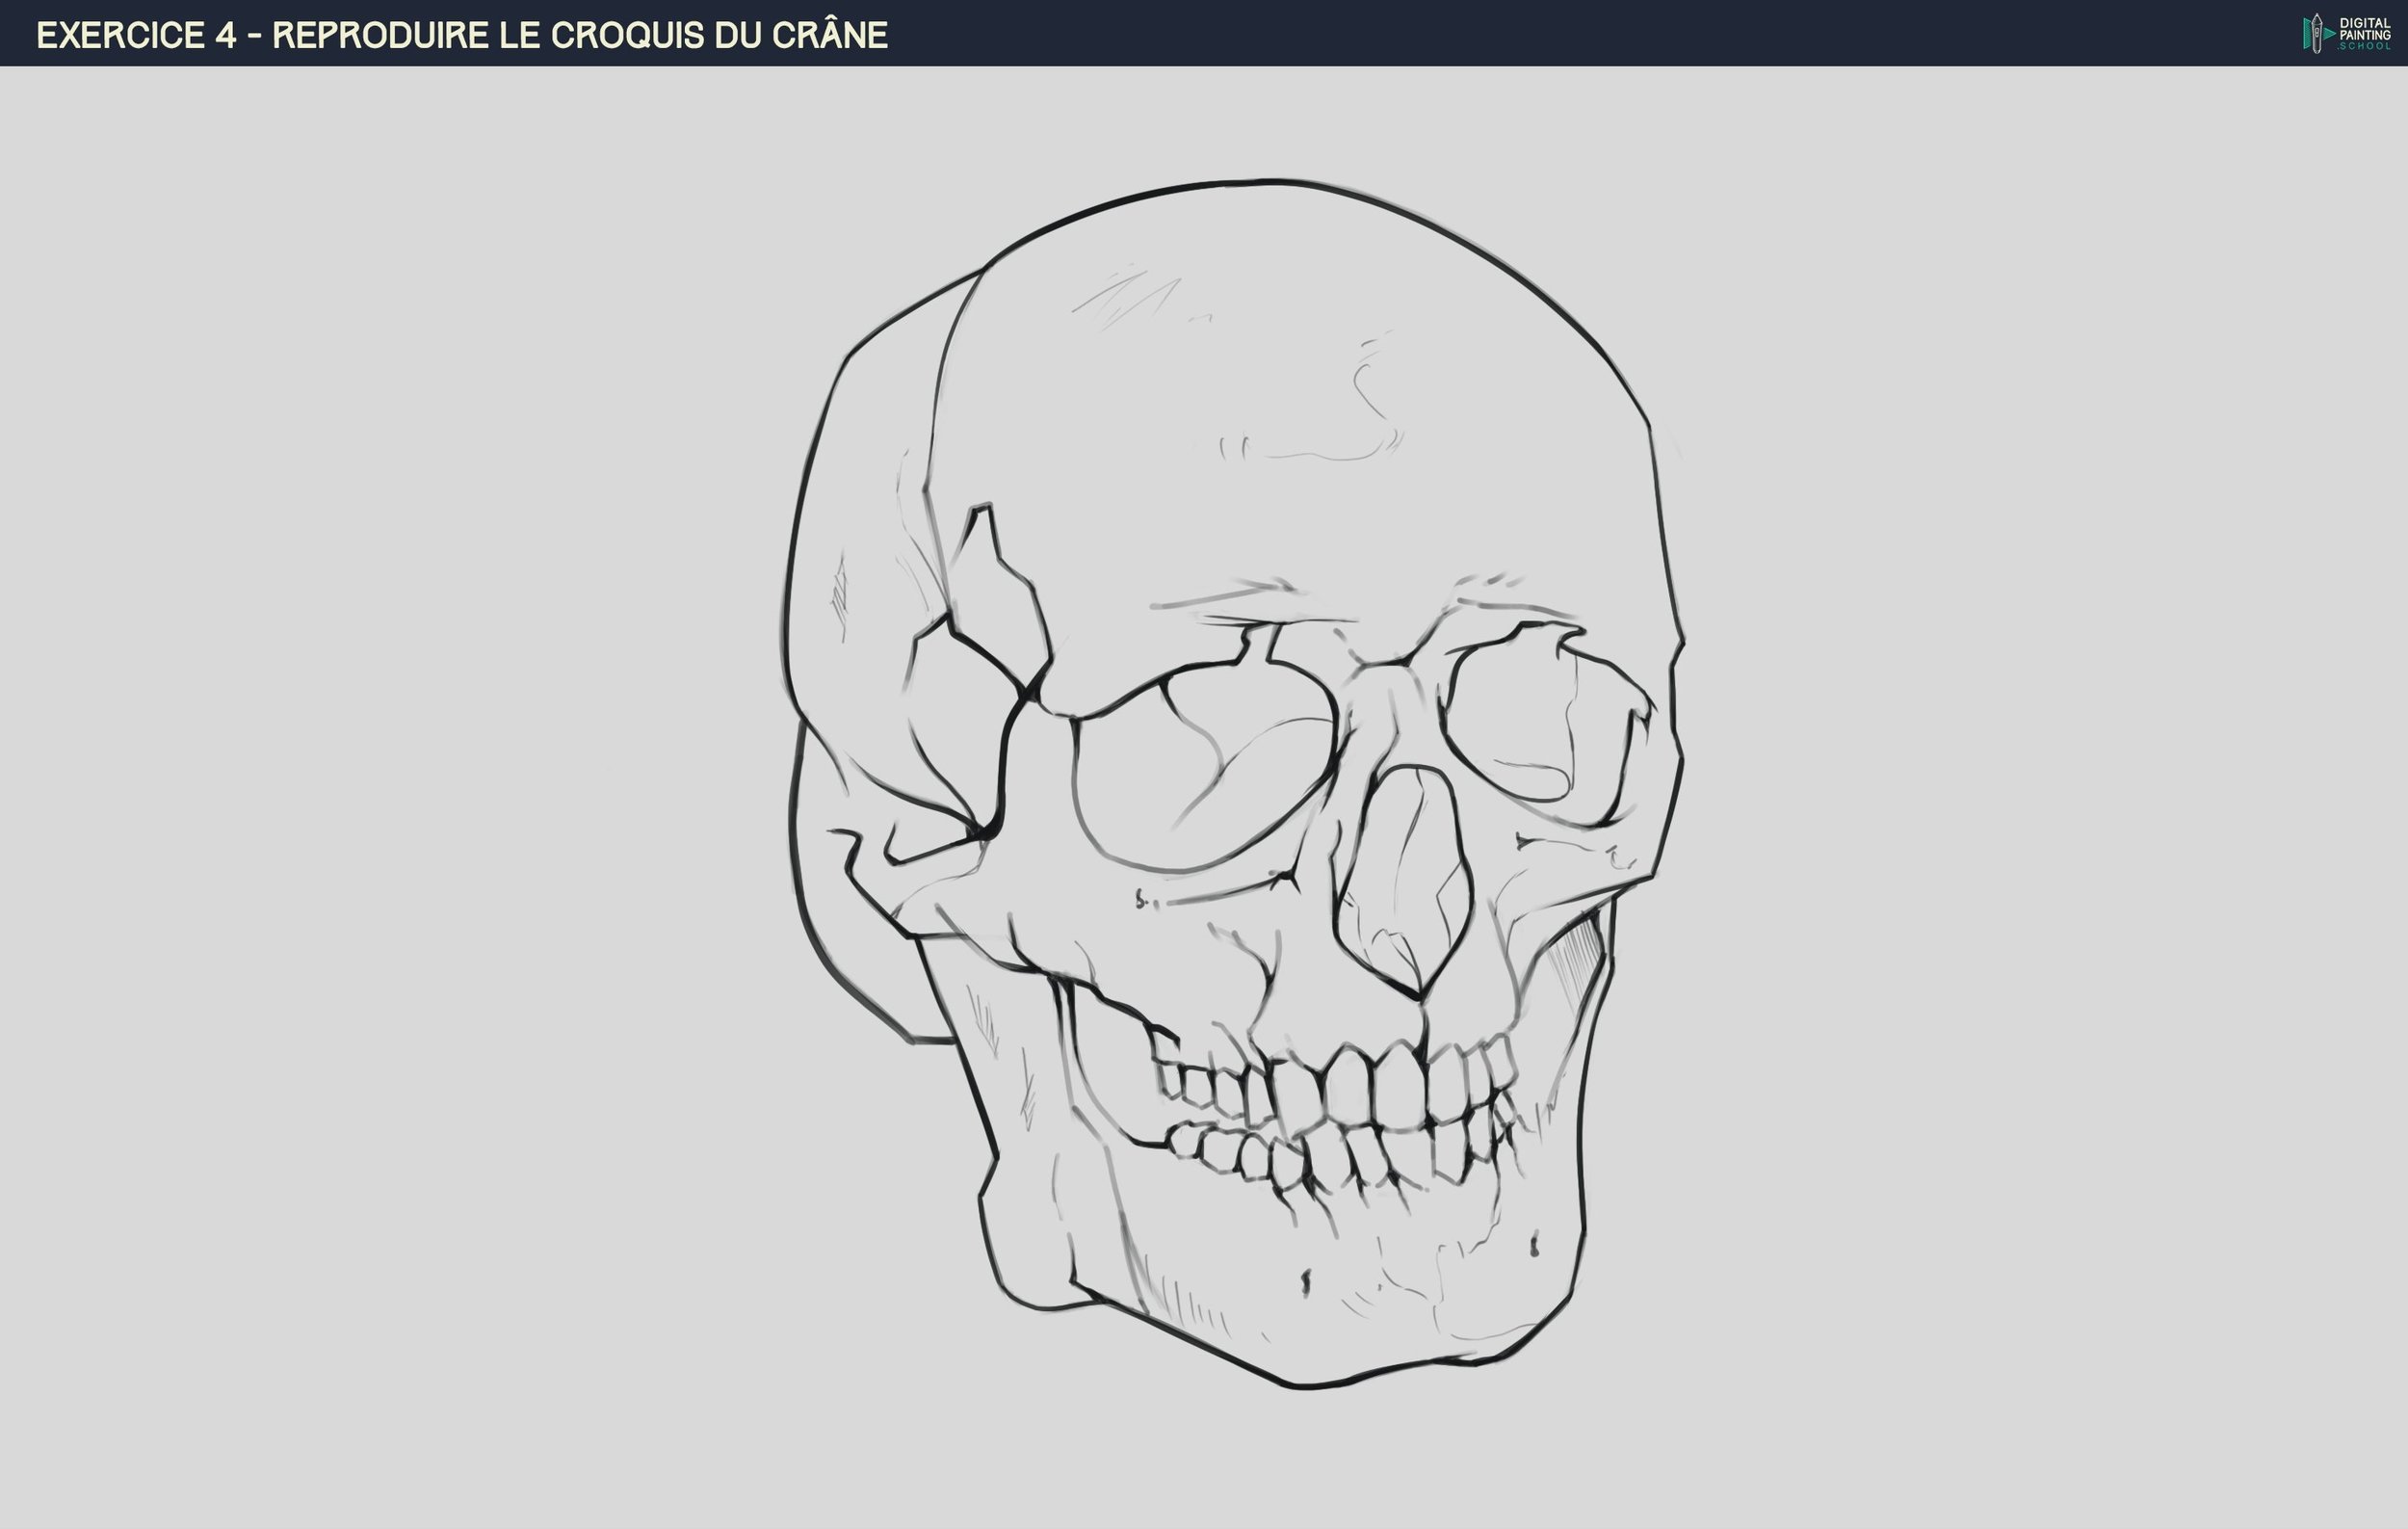Screen dimensions: 2408x1529
Task: Click the 'DIGITAL' text in the logo
Action: pos(2362,24)
